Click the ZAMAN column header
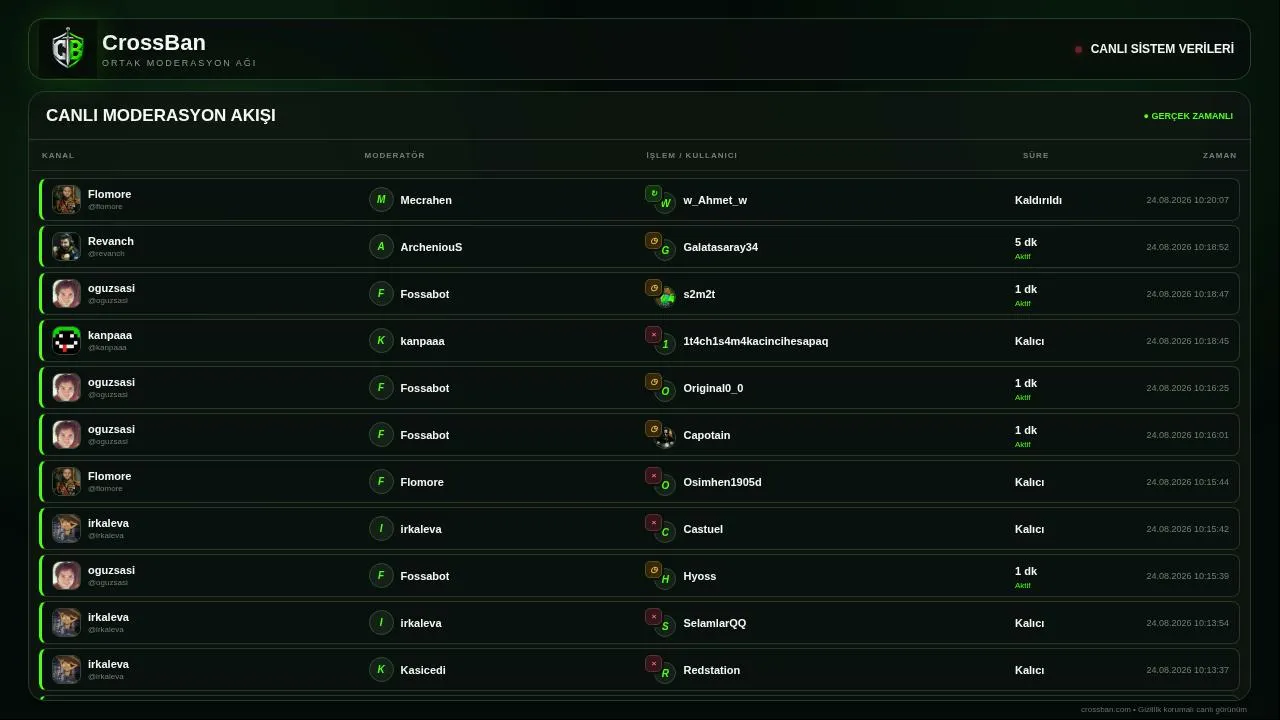Screen dimensions: 1280x720 click(x=1219, y=155)
